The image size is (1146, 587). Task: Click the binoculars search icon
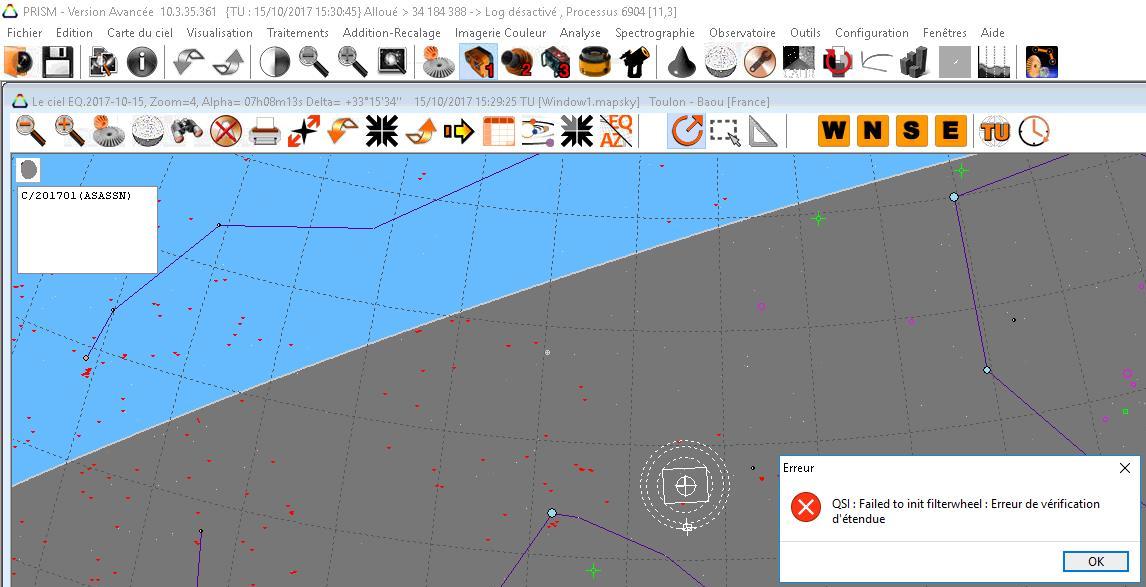coord(187,131)
